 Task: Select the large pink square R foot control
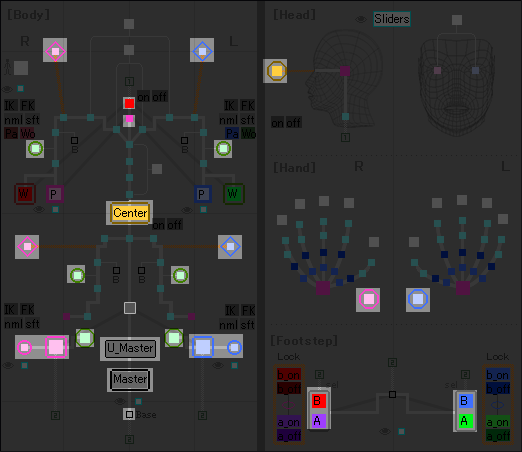56,347
